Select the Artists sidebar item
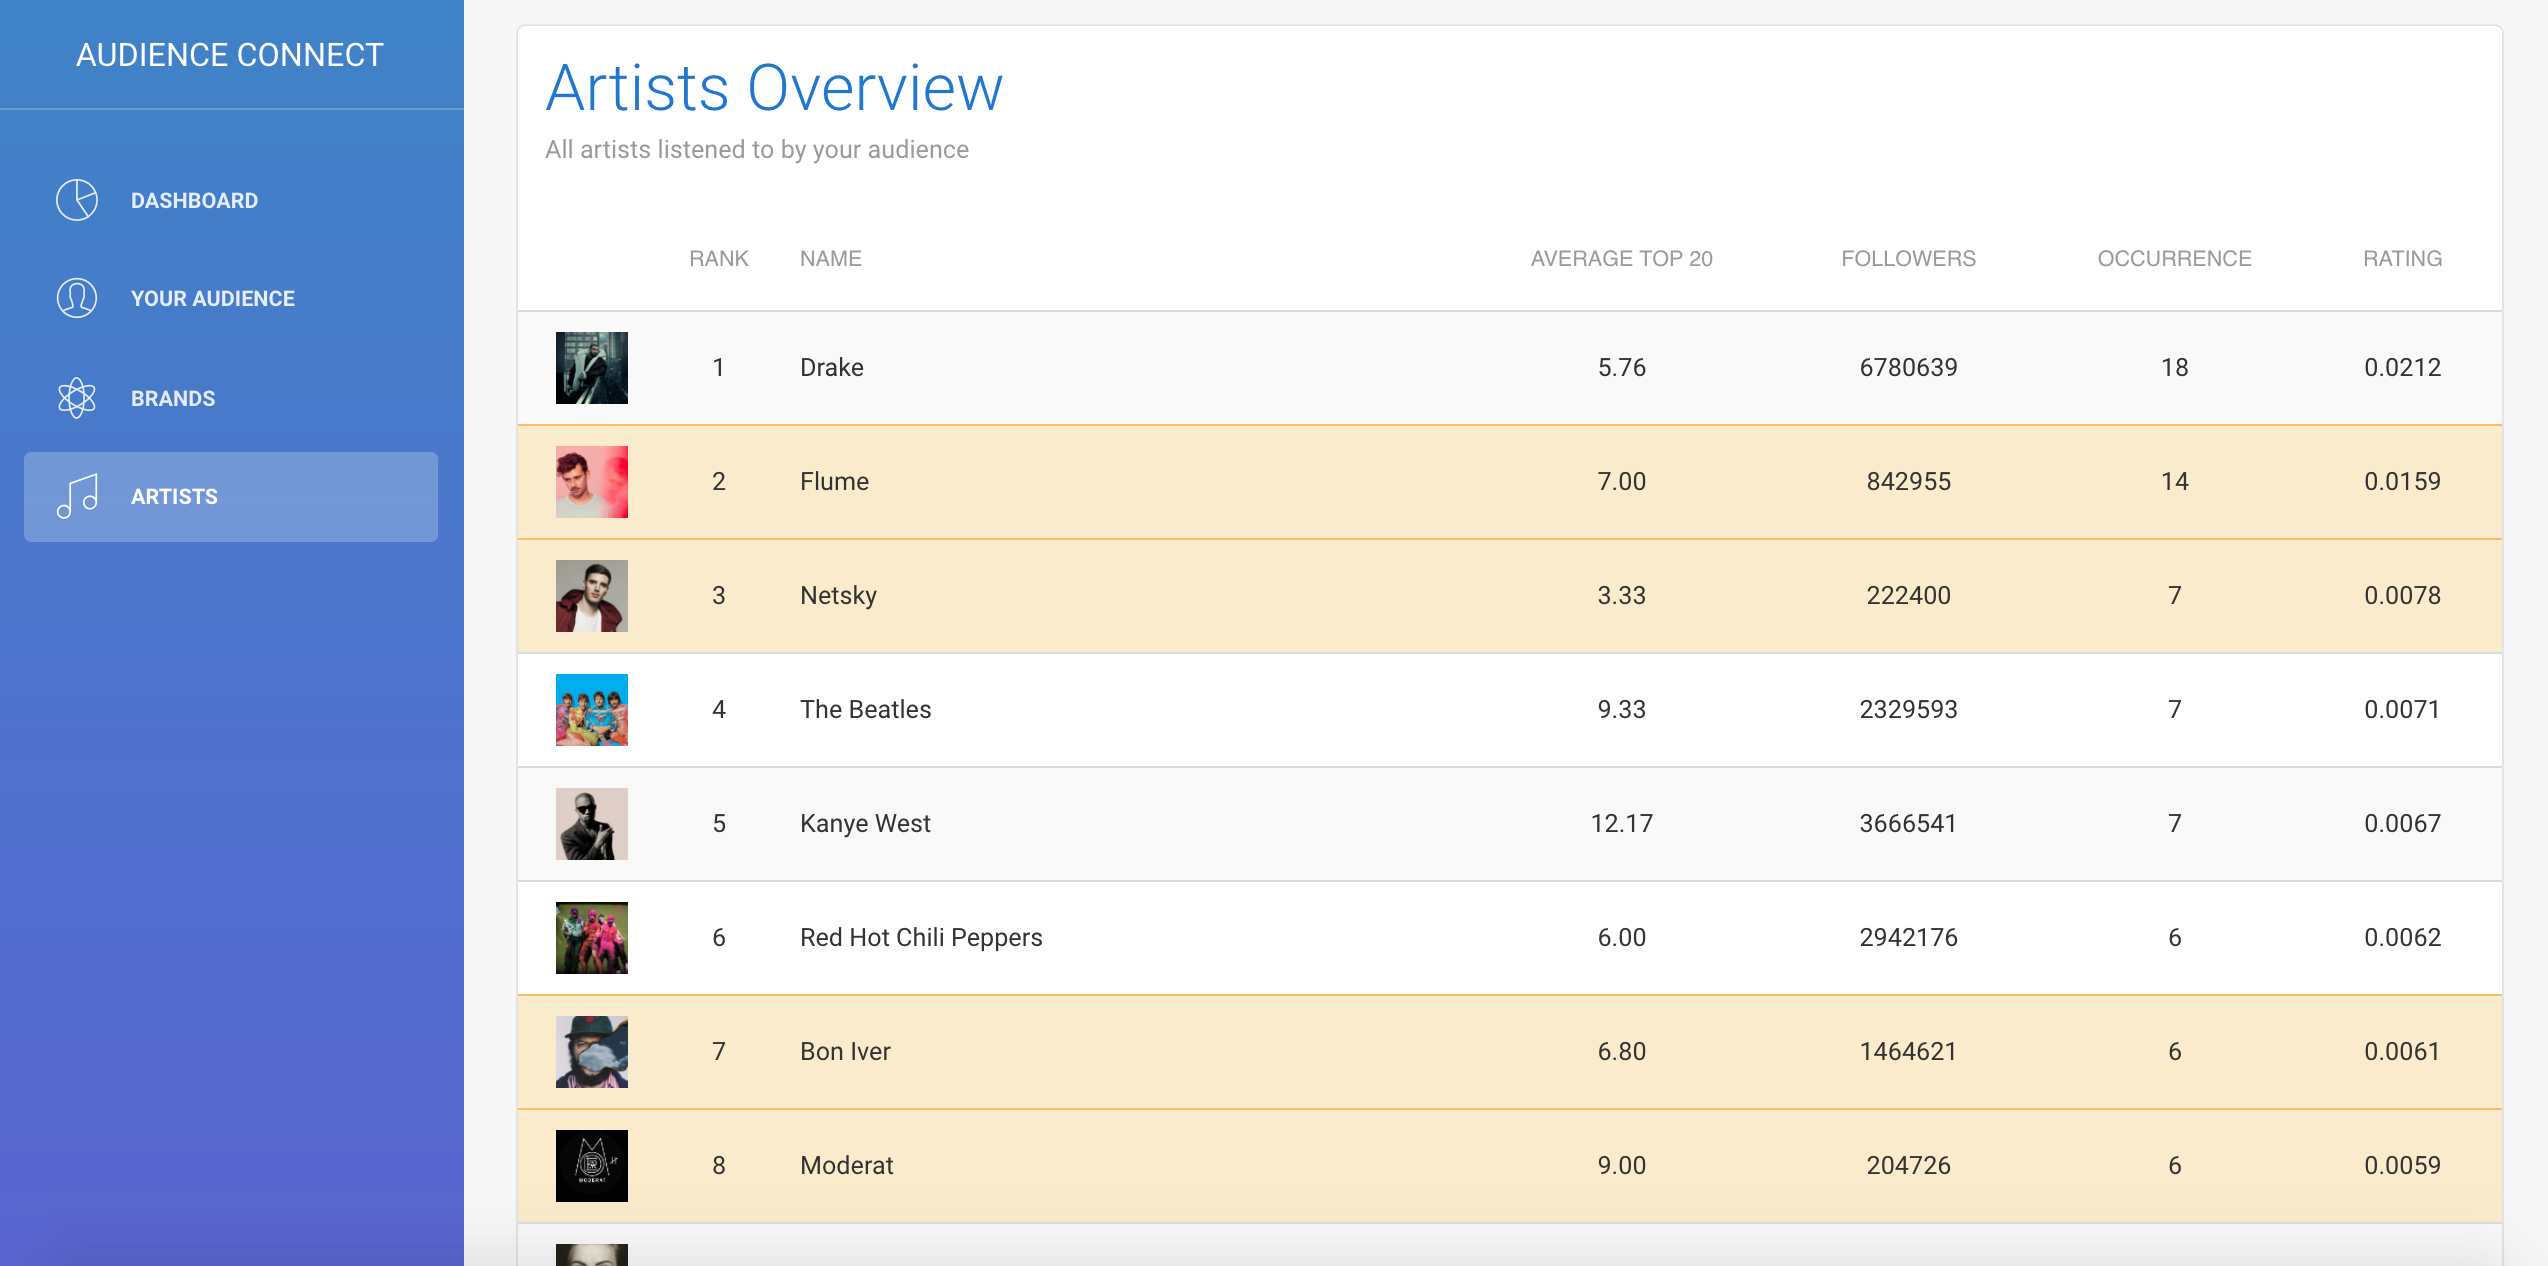The width and height of the screenshot is (2548, 1266). pos(174,496)
